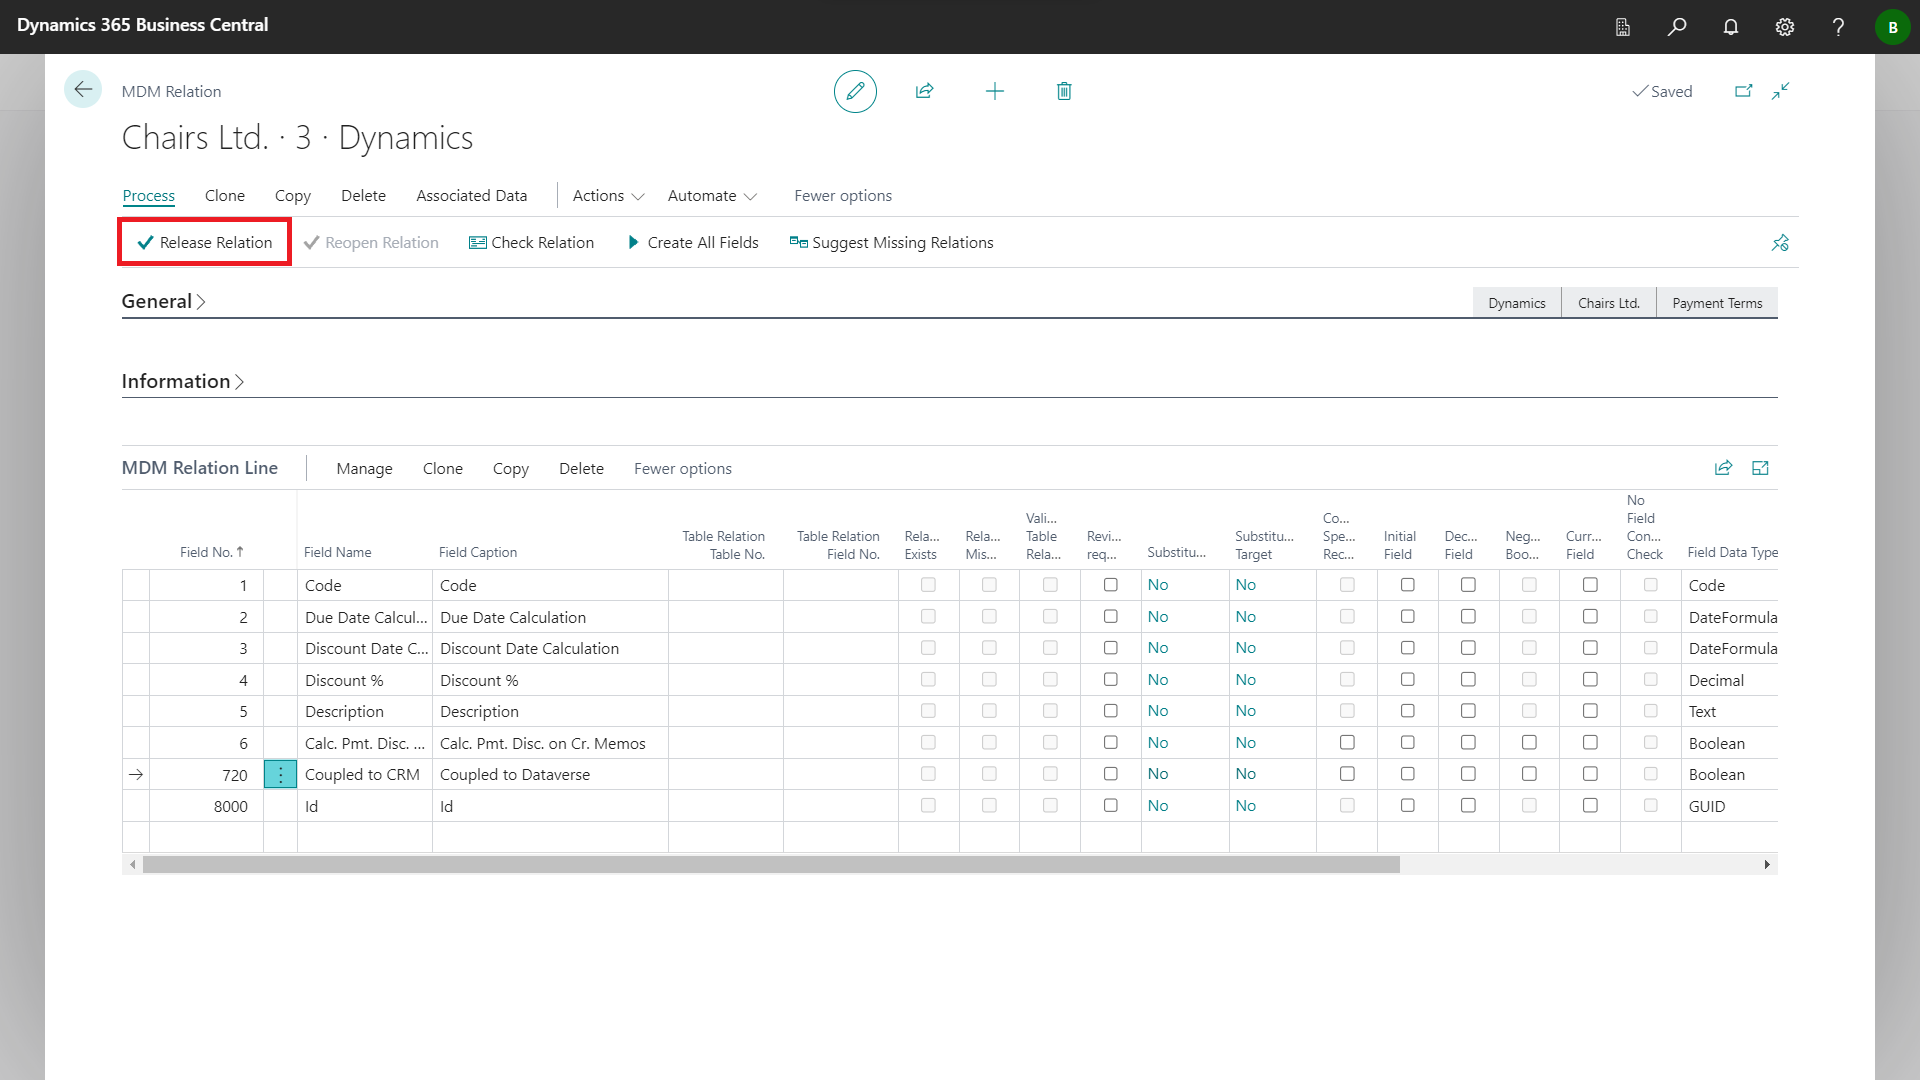The height and width of the screenshot is (1080, 1920).
Task: Run Create All Fields action
Action: tap(692, 243)
